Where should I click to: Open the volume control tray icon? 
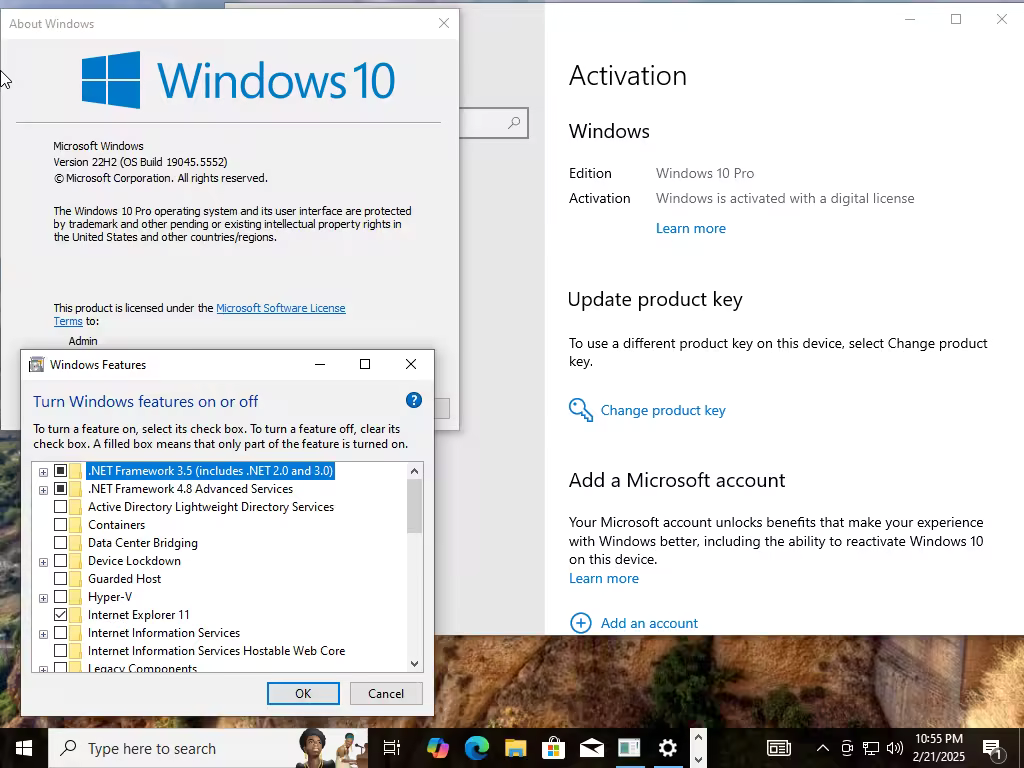coord(895,748)
